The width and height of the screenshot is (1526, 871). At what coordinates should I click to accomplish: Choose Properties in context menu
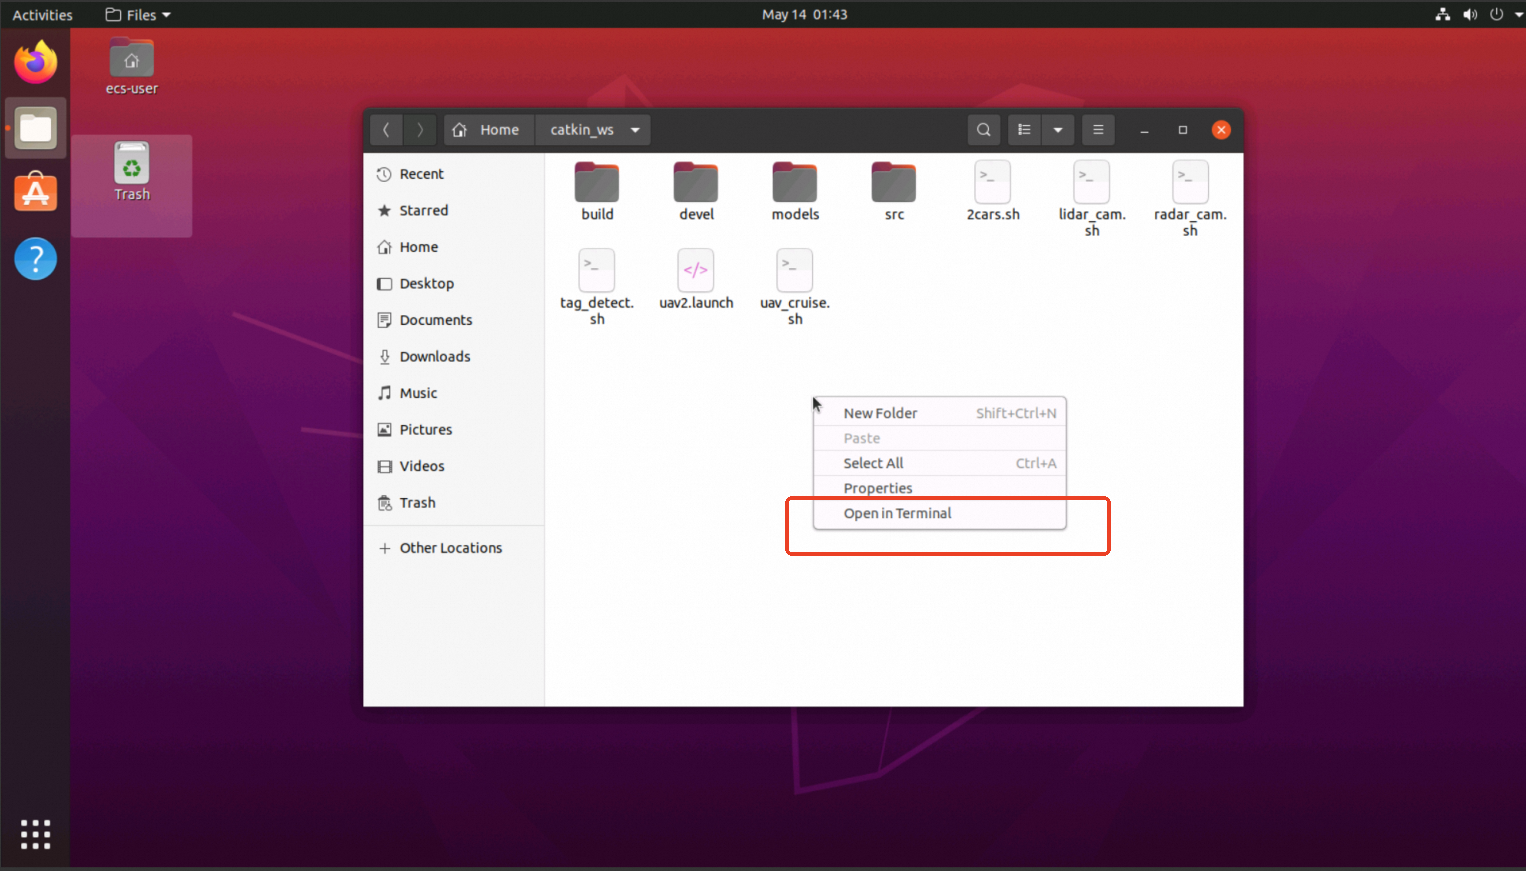pyautogui.click(x=940, y=488)
